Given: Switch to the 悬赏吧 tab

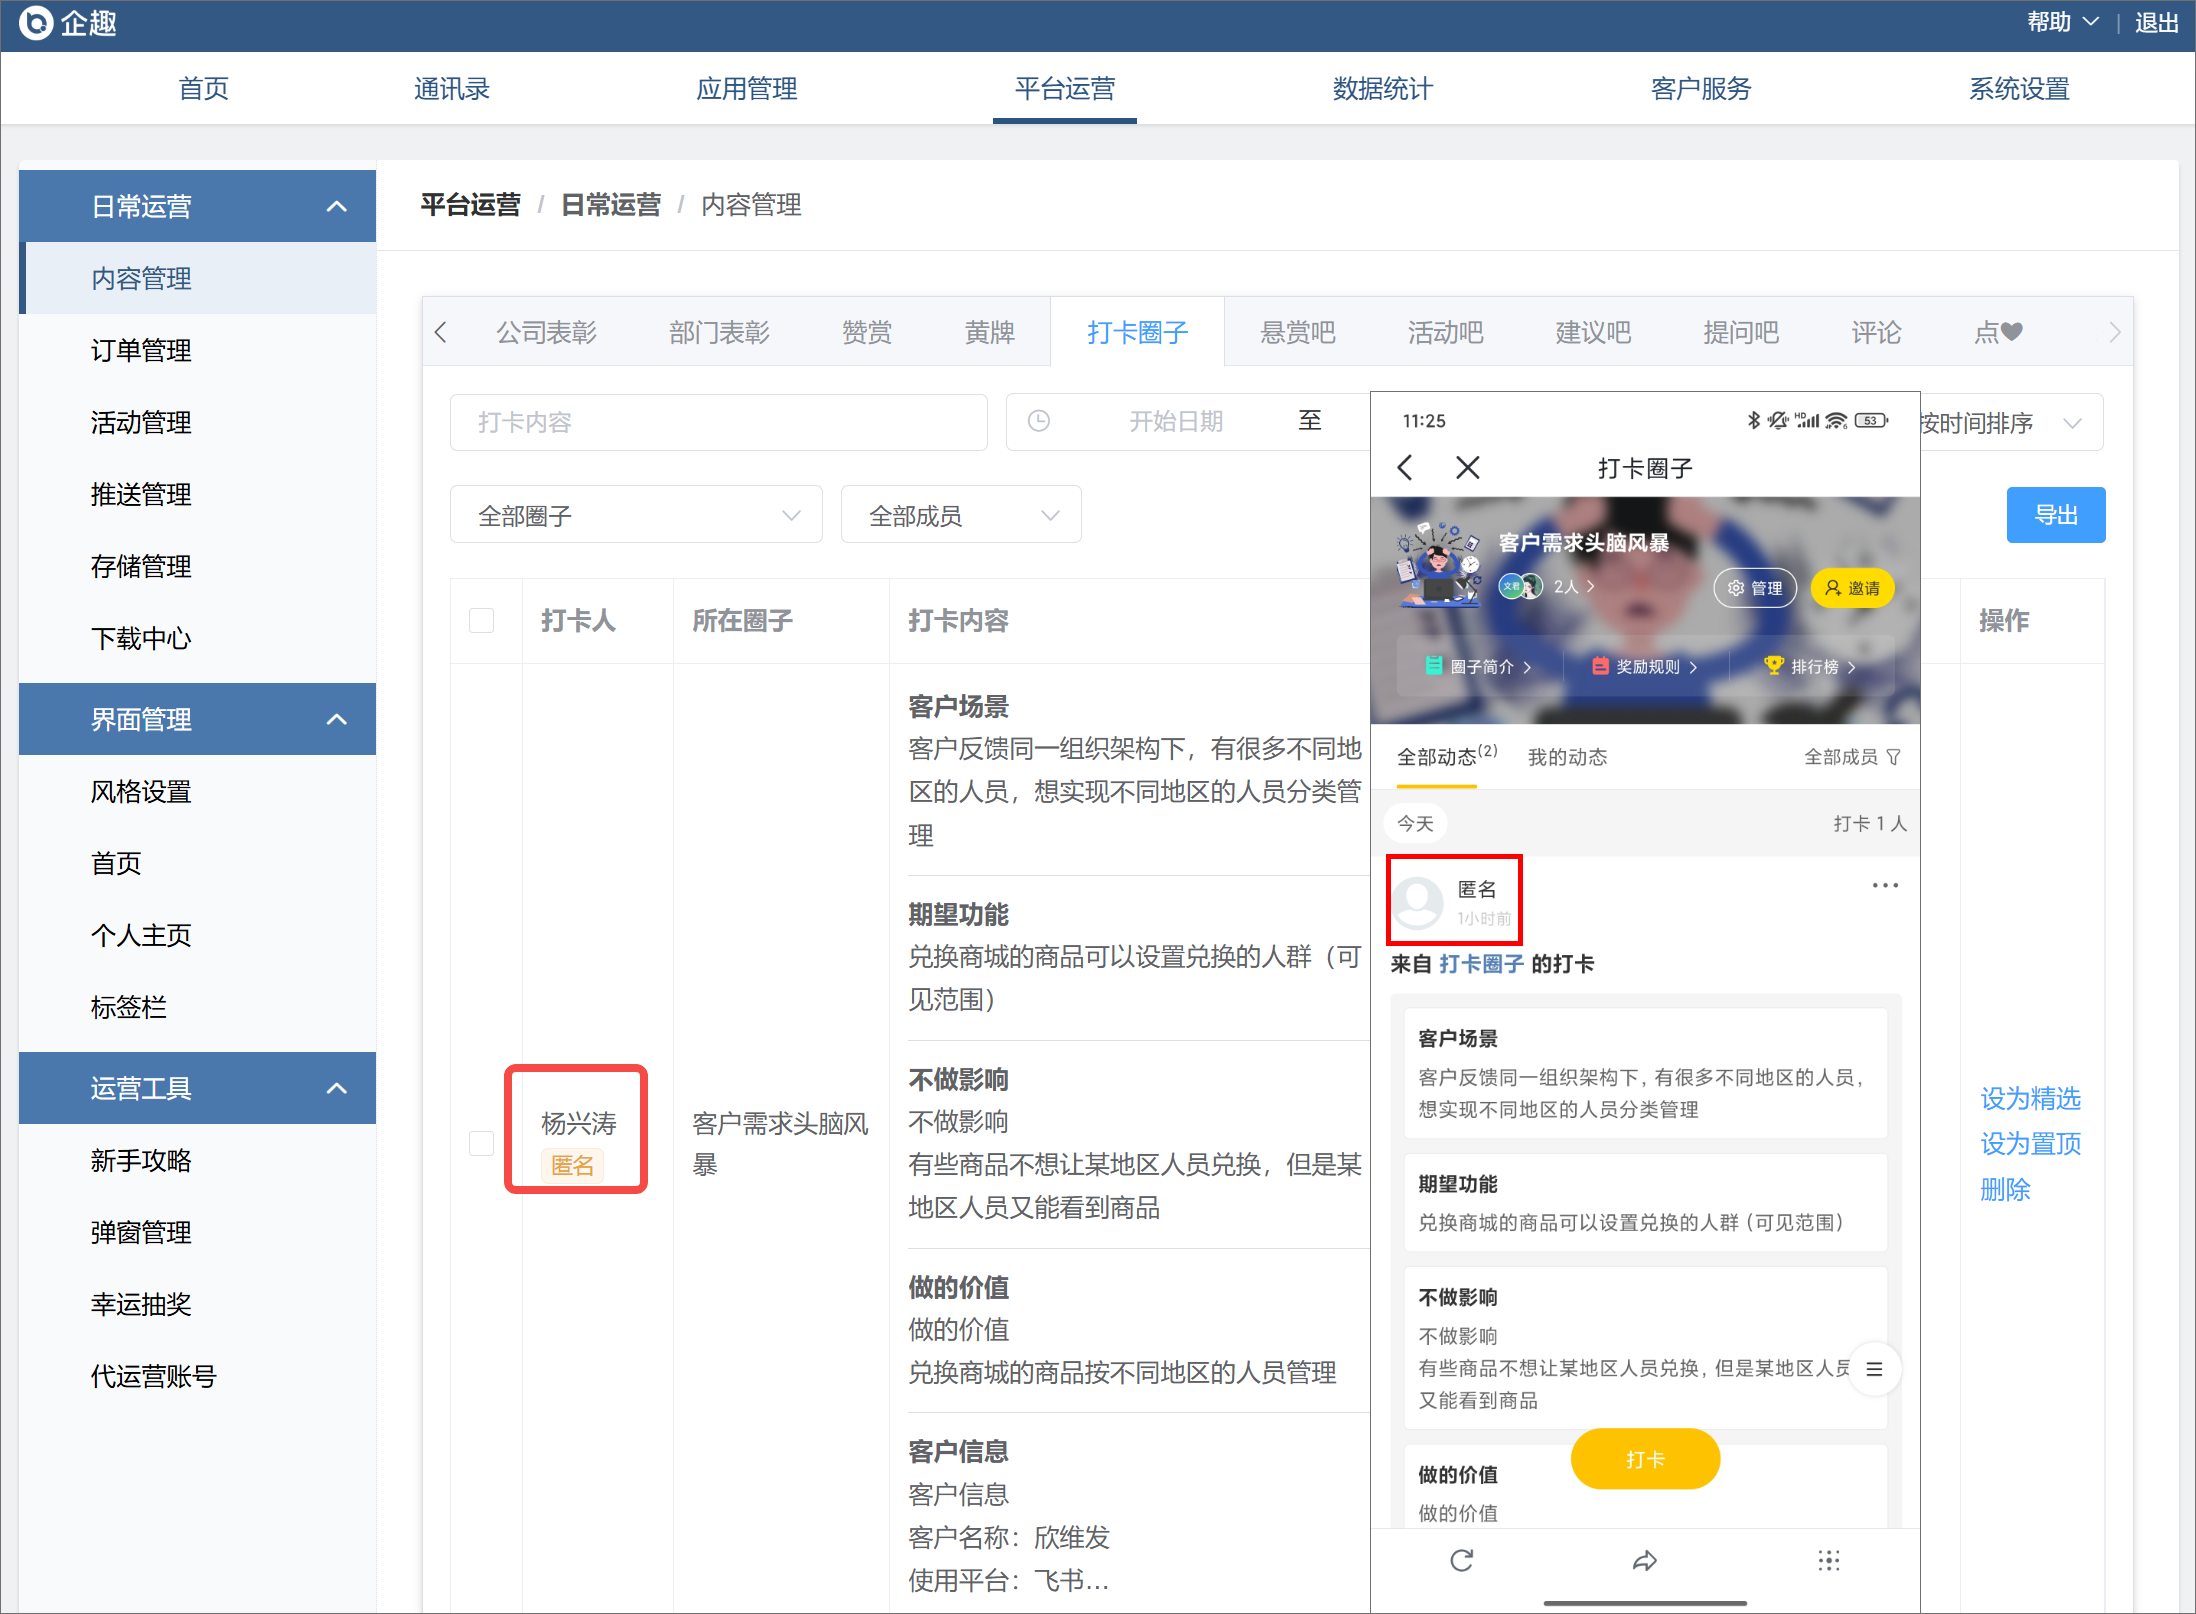Looking at the screenshot, I should (x=1297, y=332).
